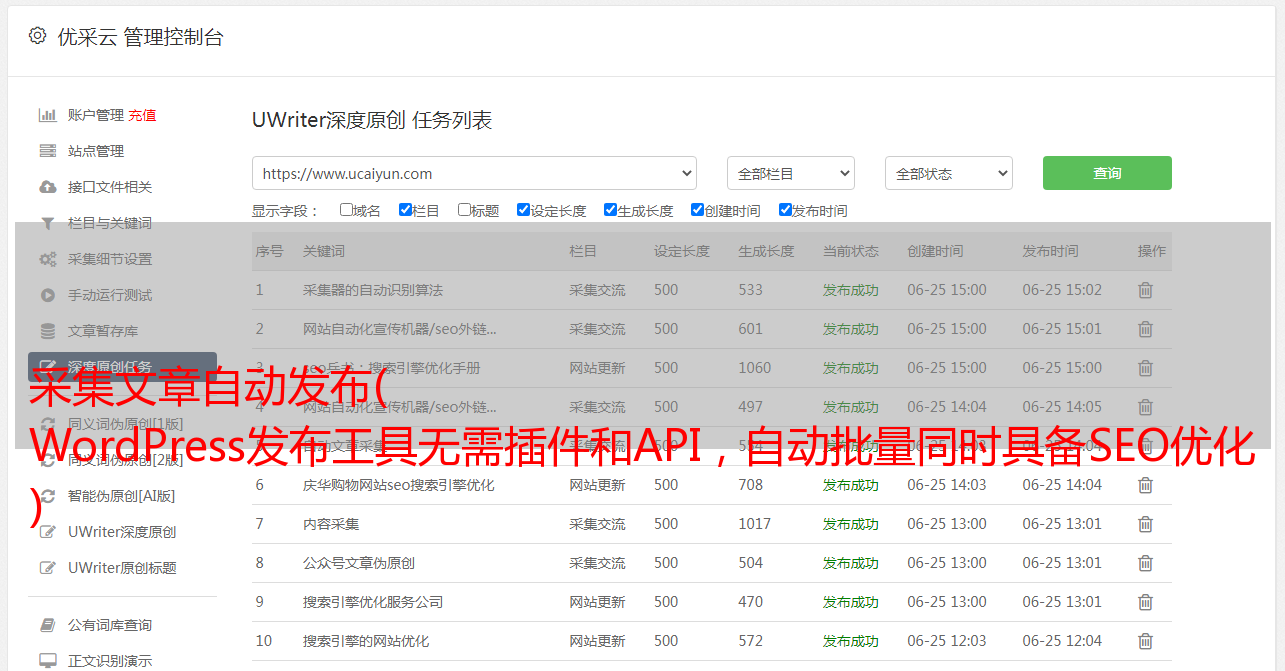Enable the 域名 field checkbox
The height and width of the screenshot is (671, 1285).
[x=346, y=210]
